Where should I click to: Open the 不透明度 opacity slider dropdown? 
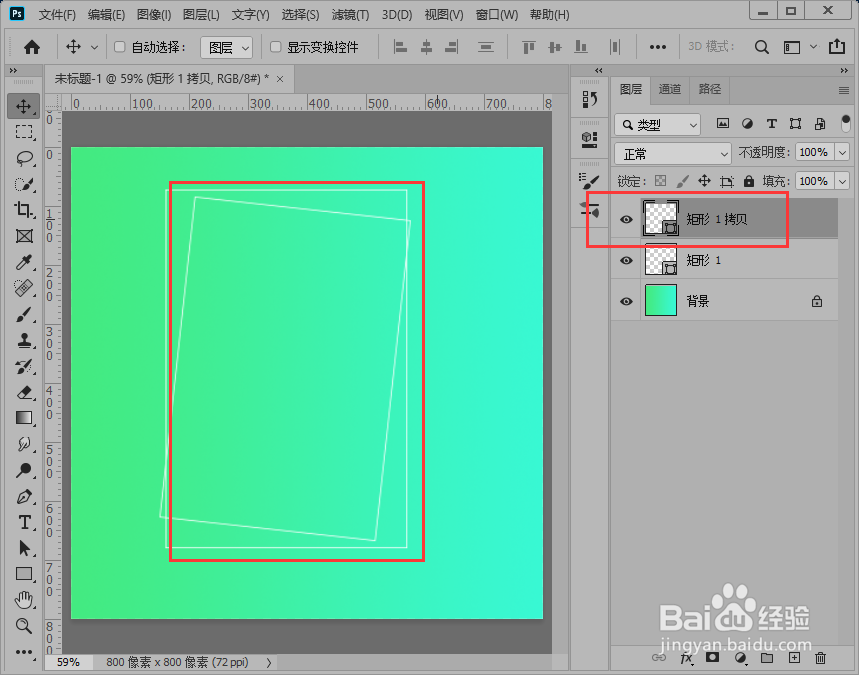[843, 152]
